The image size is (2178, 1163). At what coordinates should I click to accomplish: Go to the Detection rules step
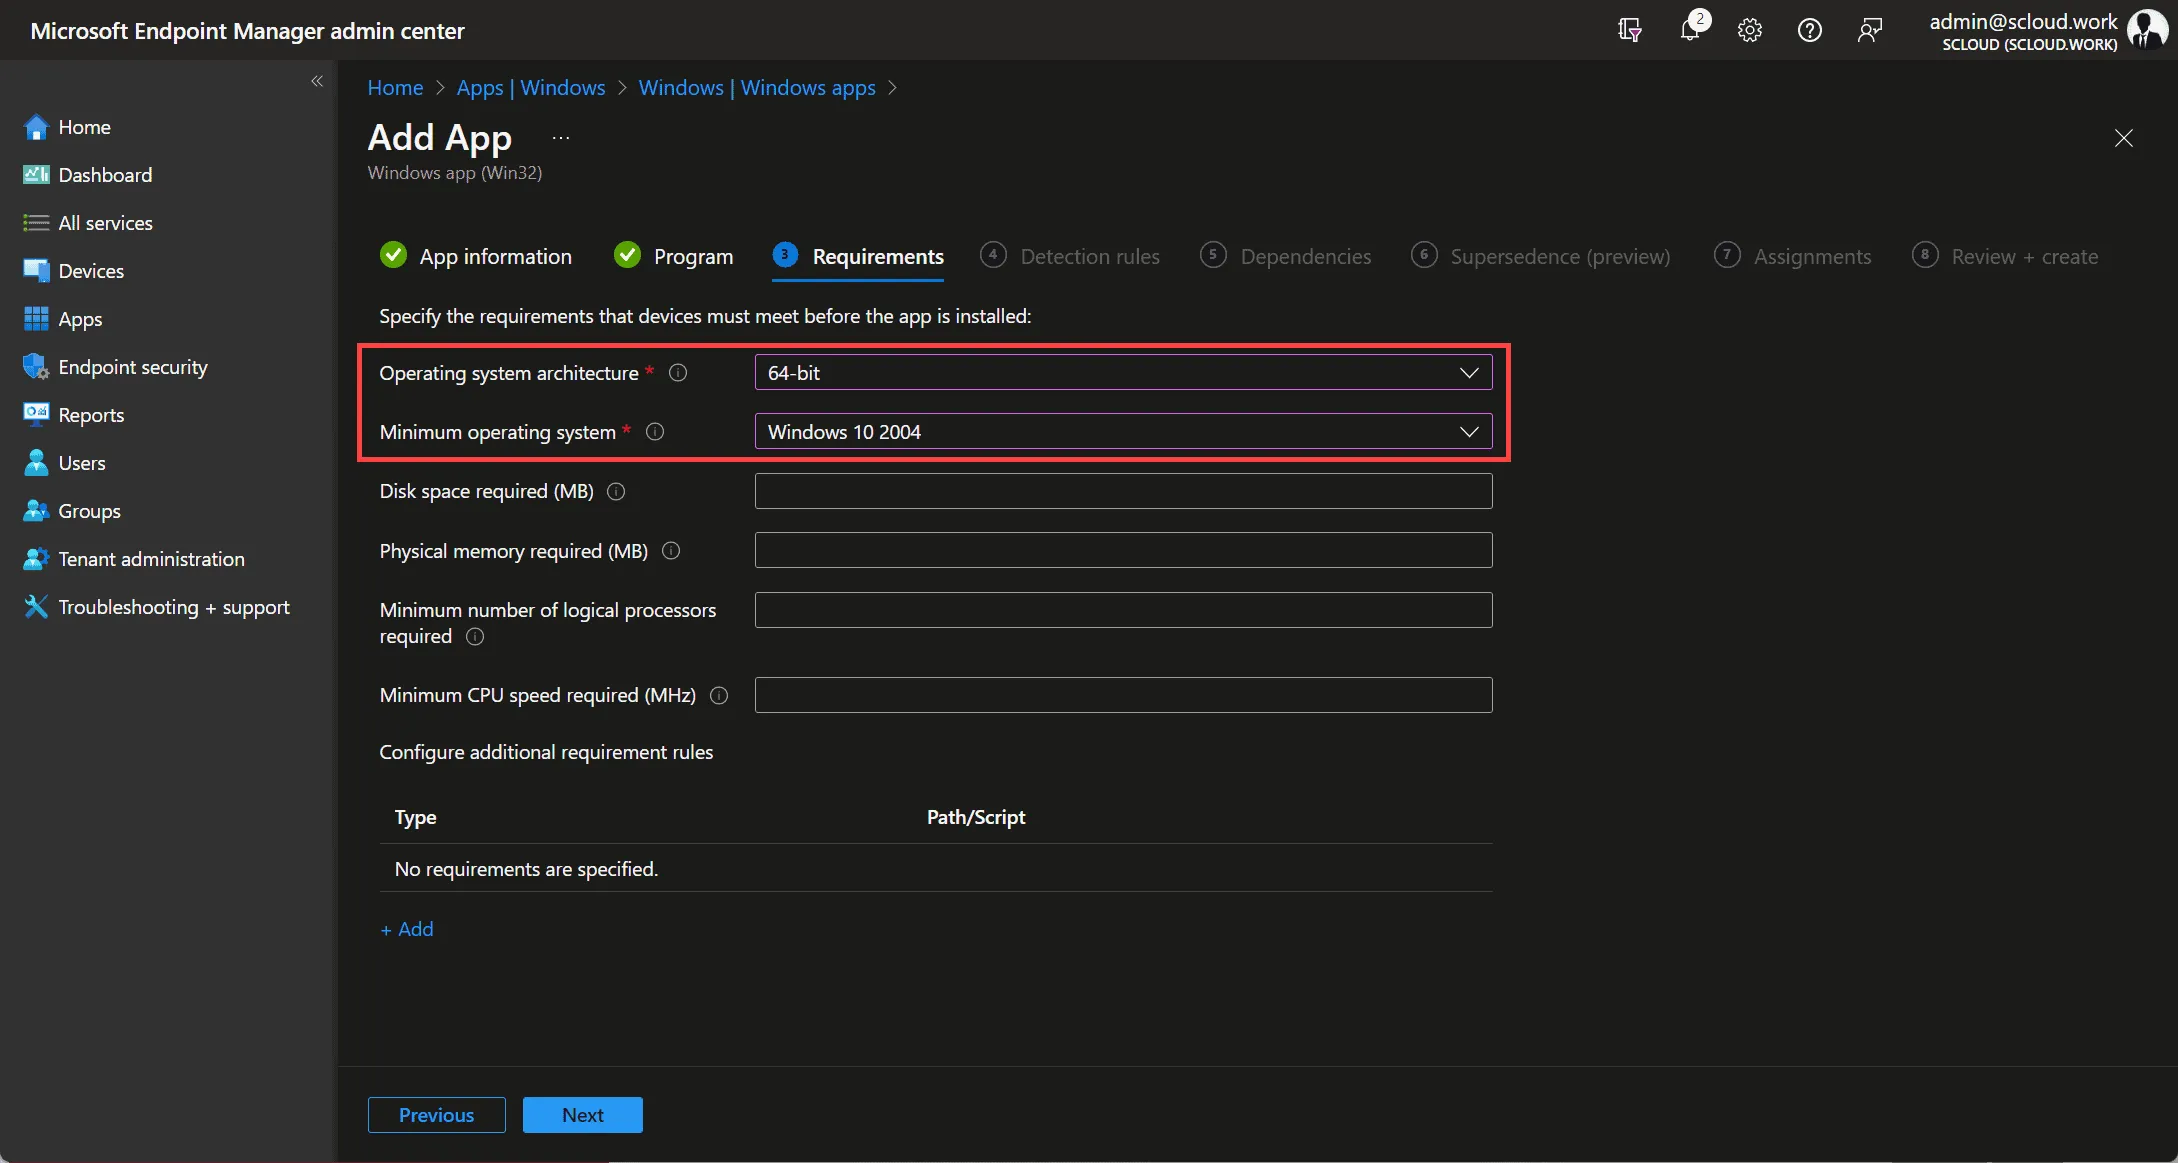point(1070,257)
